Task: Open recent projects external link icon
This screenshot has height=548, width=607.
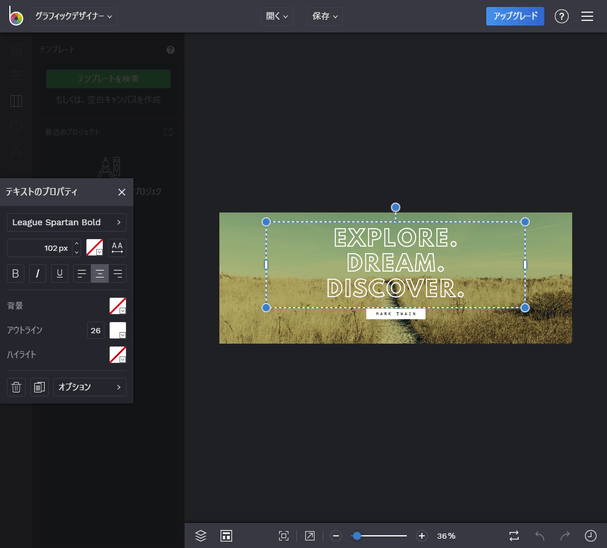Action: tap(168, 132)
